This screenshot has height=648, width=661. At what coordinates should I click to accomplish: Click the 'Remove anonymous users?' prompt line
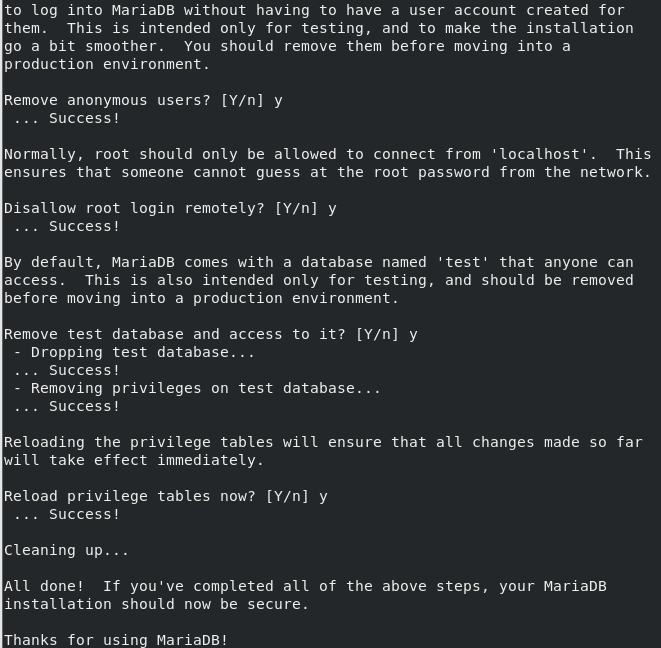(x=143, y=101)
